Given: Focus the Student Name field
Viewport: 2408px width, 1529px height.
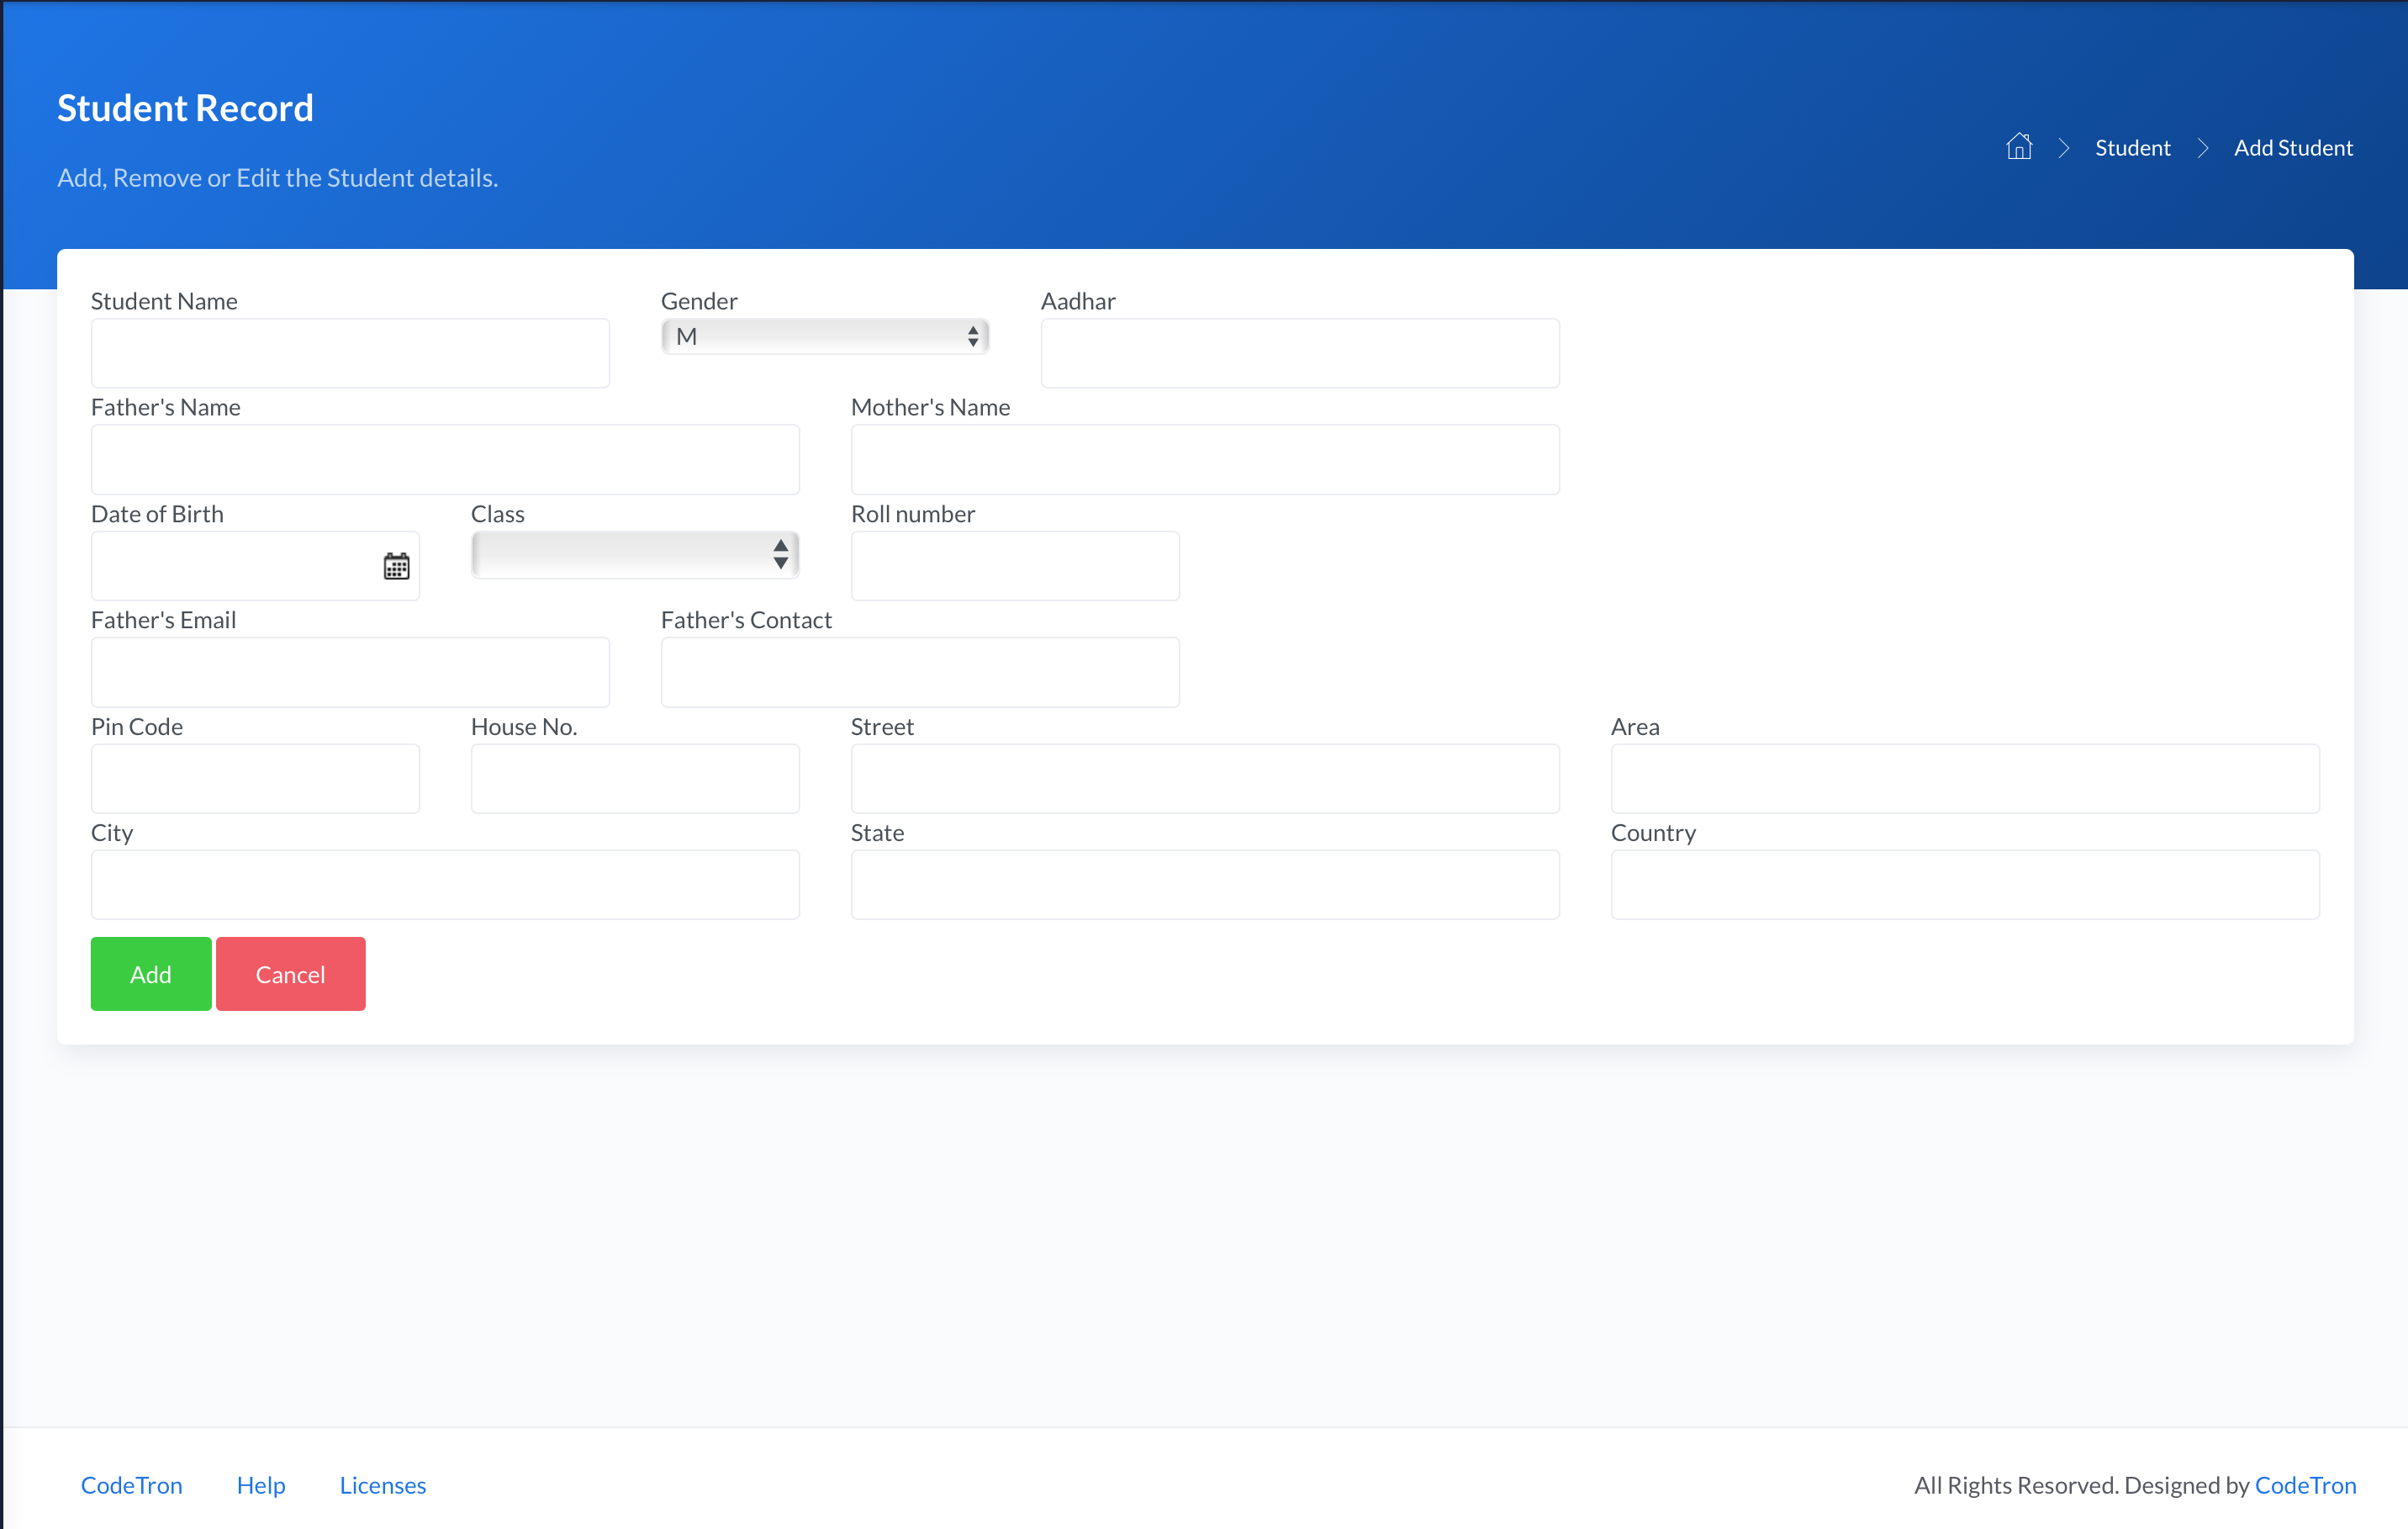Looking at the screenshot, I should click(350, 353).
